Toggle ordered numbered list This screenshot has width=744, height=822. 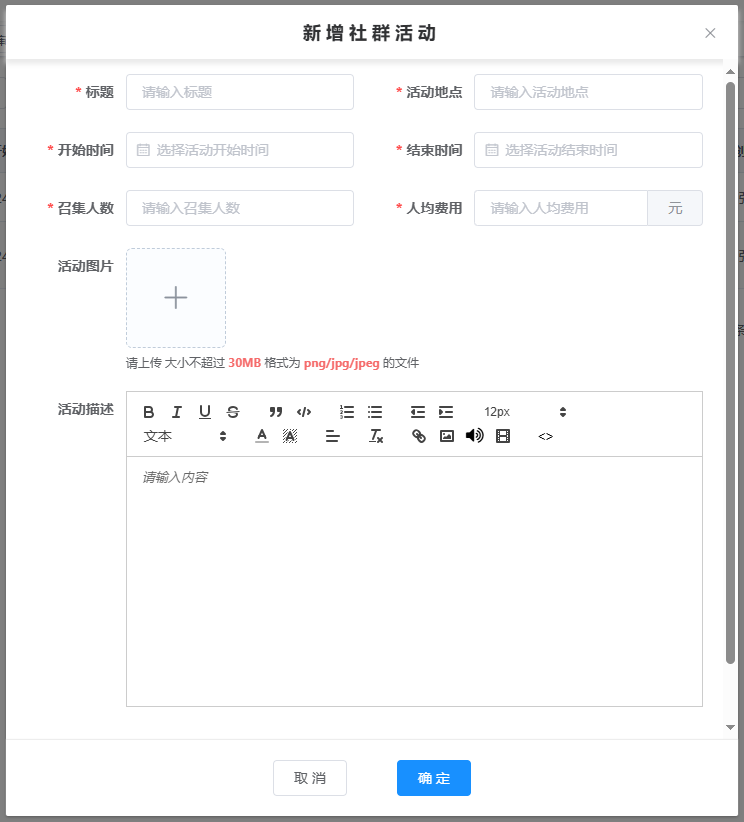pos(347,412)
